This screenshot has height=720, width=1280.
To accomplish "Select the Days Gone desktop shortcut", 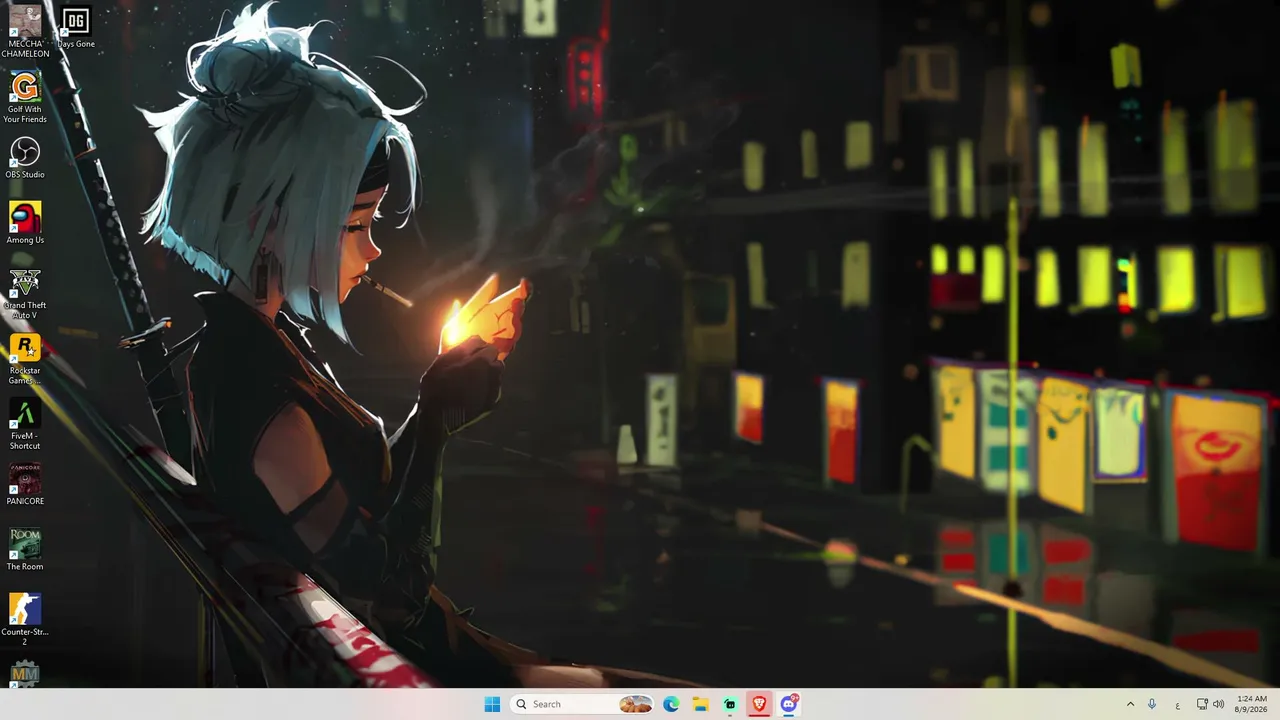I will (76, 27).
